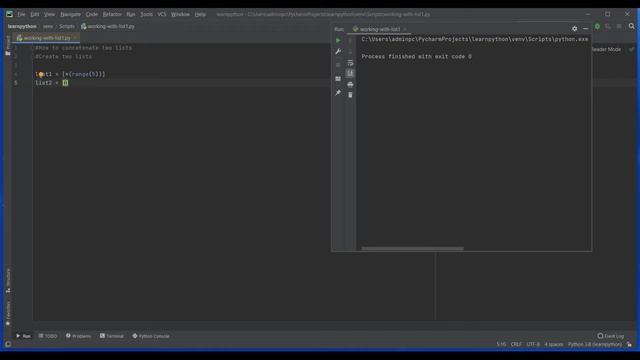
Task: Change CRLF line separator in status bar
Action: click(516, 344)
